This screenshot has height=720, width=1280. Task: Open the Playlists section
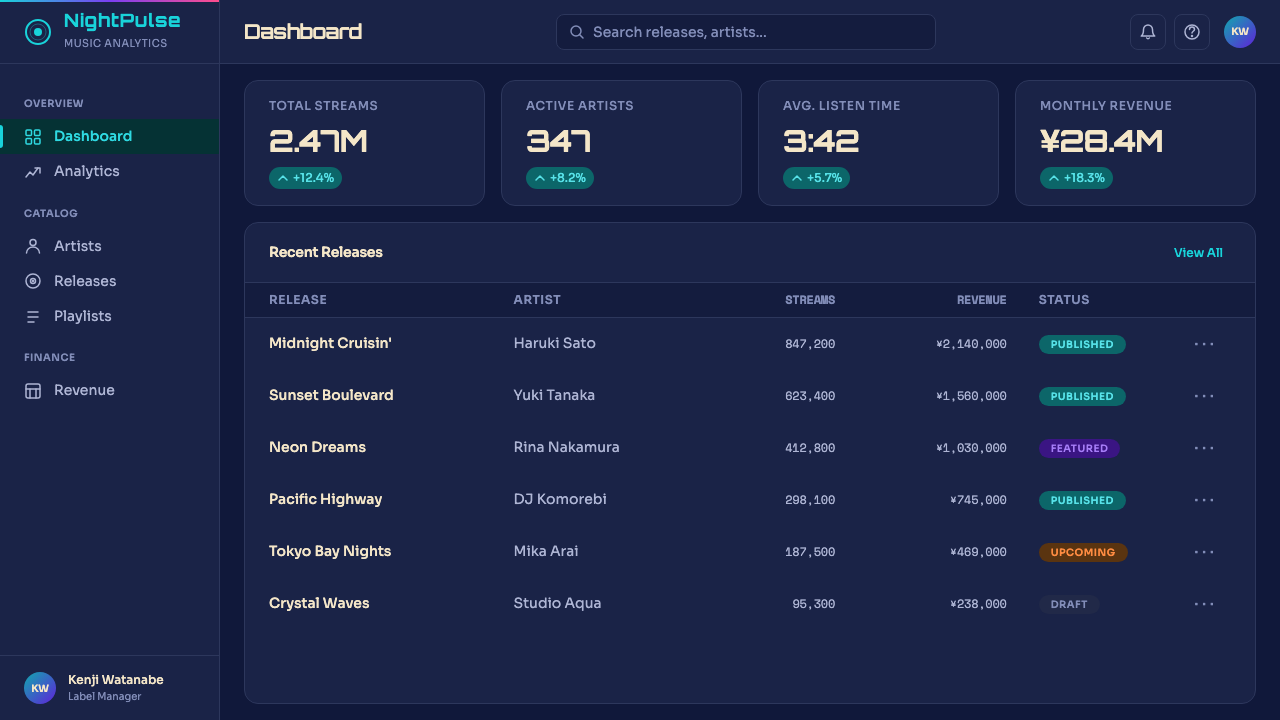110,316
